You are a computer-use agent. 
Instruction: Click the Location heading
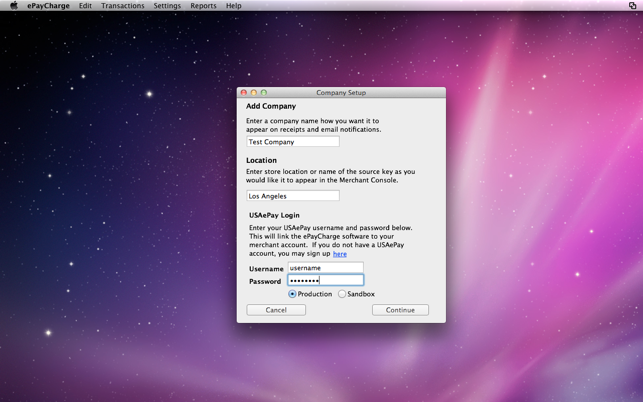pos(261,160)
